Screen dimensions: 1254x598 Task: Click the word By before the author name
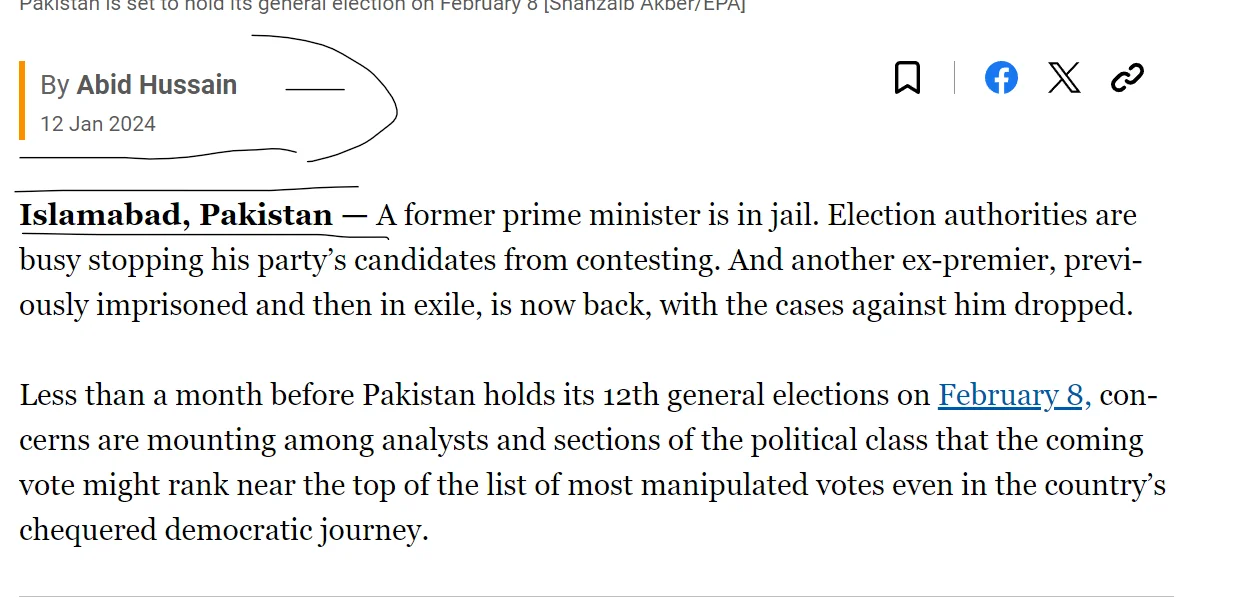pyautogui.click(x=54, y=86)
